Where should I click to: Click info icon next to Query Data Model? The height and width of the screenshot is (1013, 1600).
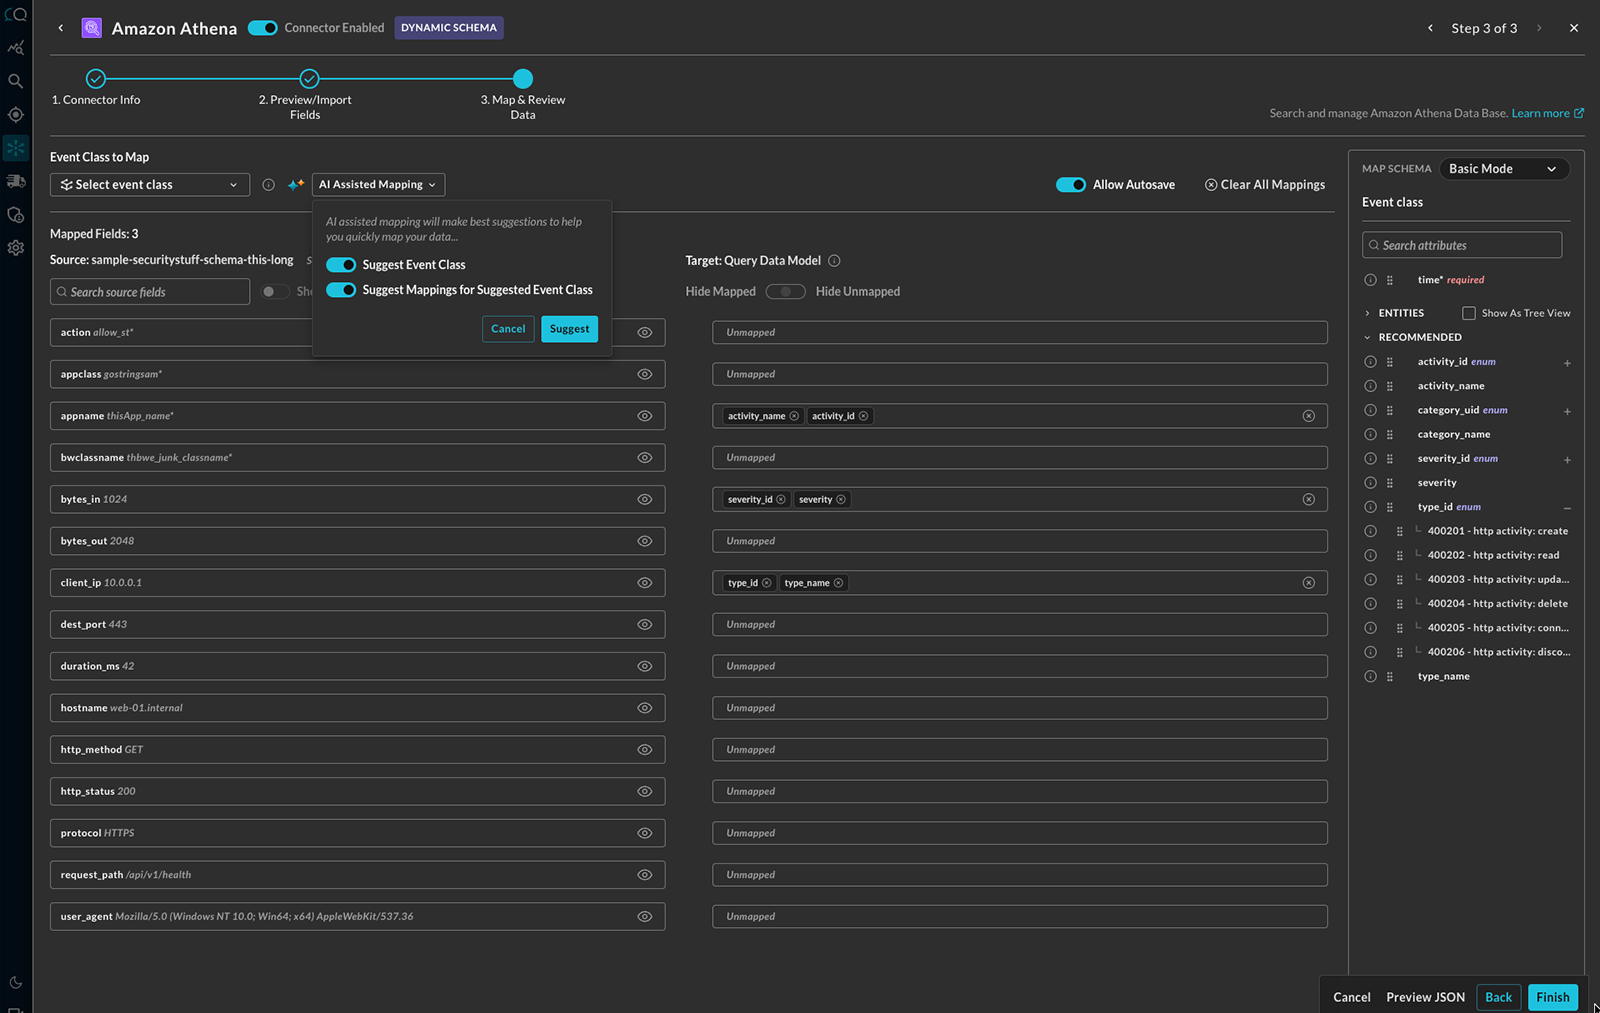coord(834,261)
